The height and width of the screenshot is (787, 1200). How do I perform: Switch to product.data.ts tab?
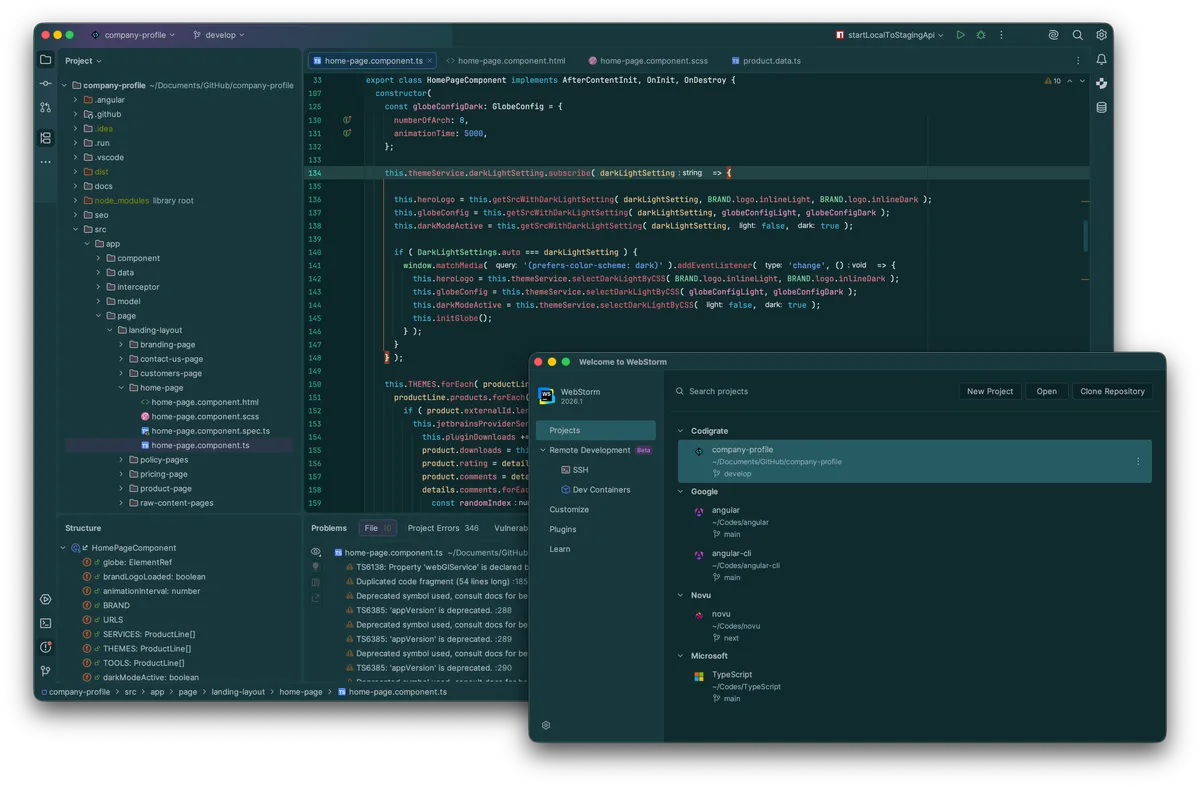pyautogui.click(x=765, y=61)
